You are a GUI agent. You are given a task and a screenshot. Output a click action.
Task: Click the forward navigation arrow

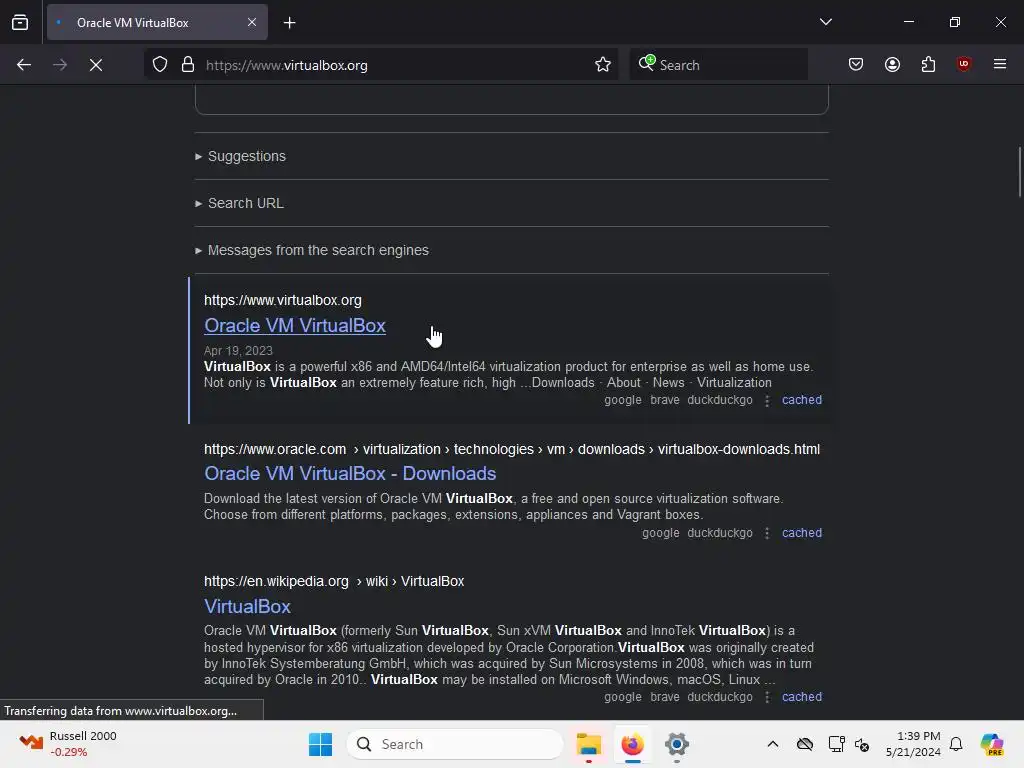pyautogui.click(x=60, y=65)
